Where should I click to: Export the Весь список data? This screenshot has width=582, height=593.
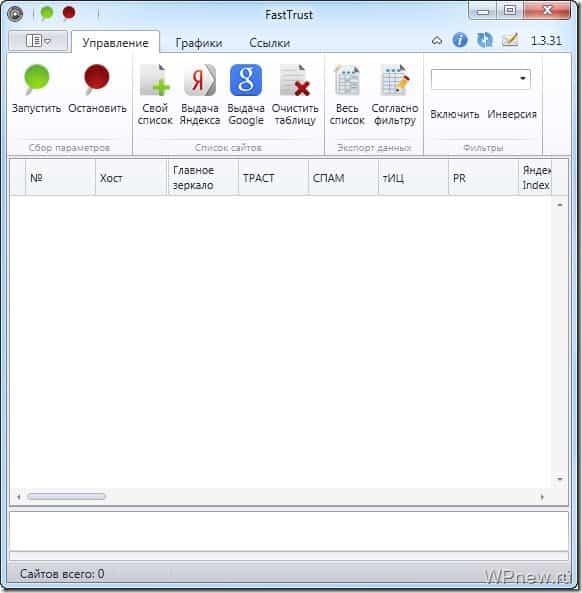click(x=347, y=95)
